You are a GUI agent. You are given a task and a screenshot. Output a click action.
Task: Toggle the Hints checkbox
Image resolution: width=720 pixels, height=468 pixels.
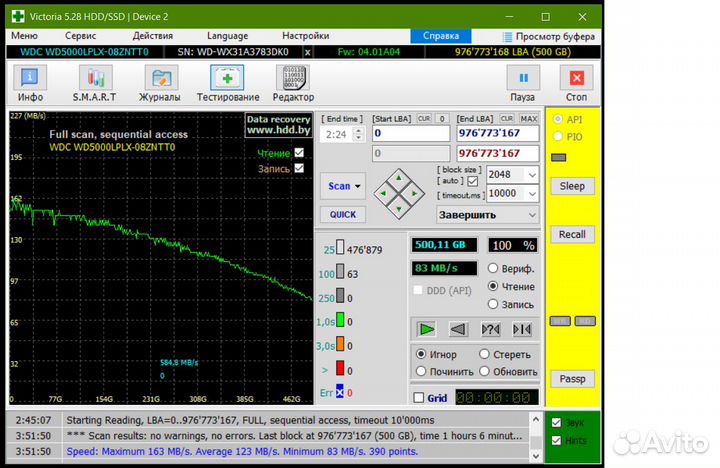(x=557, y=440)
